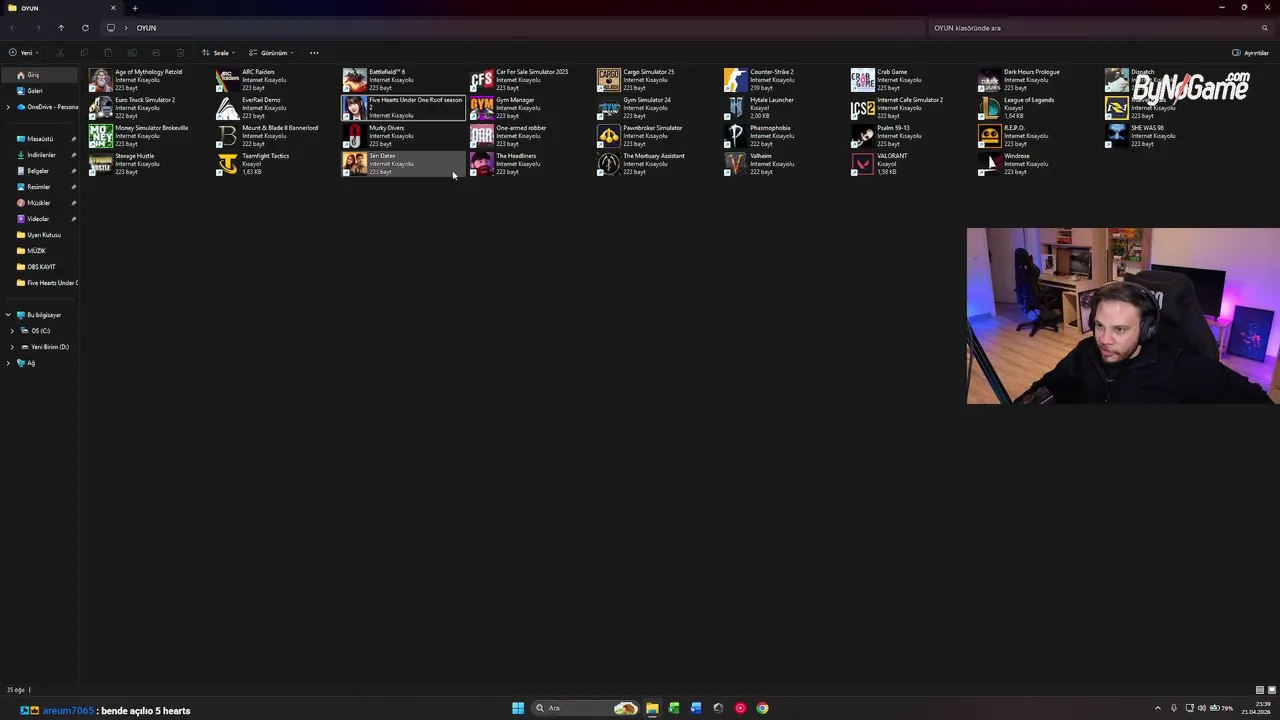1280x720 pixels.
Task: Go to Giriş home in sidebar
Action: point(39,75)
